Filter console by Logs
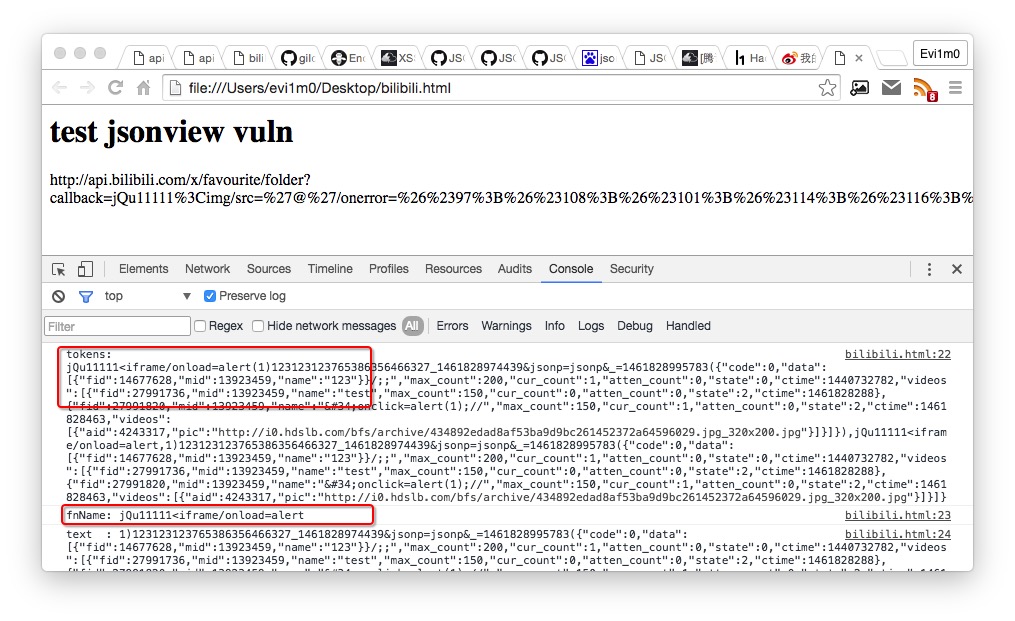The width and height of the screenshot is (1015, 621). [x=590, y=326]
